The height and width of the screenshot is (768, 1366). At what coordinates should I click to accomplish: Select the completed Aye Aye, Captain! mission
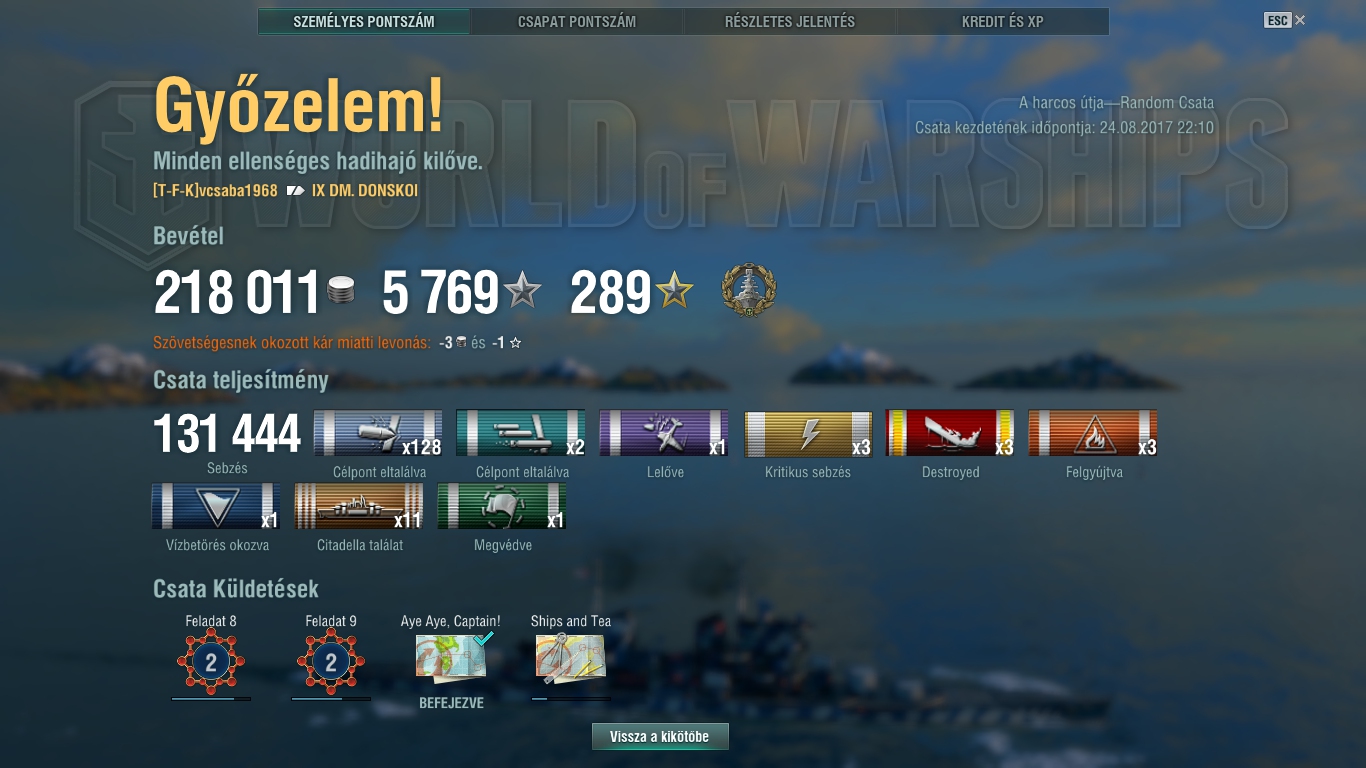452,659
